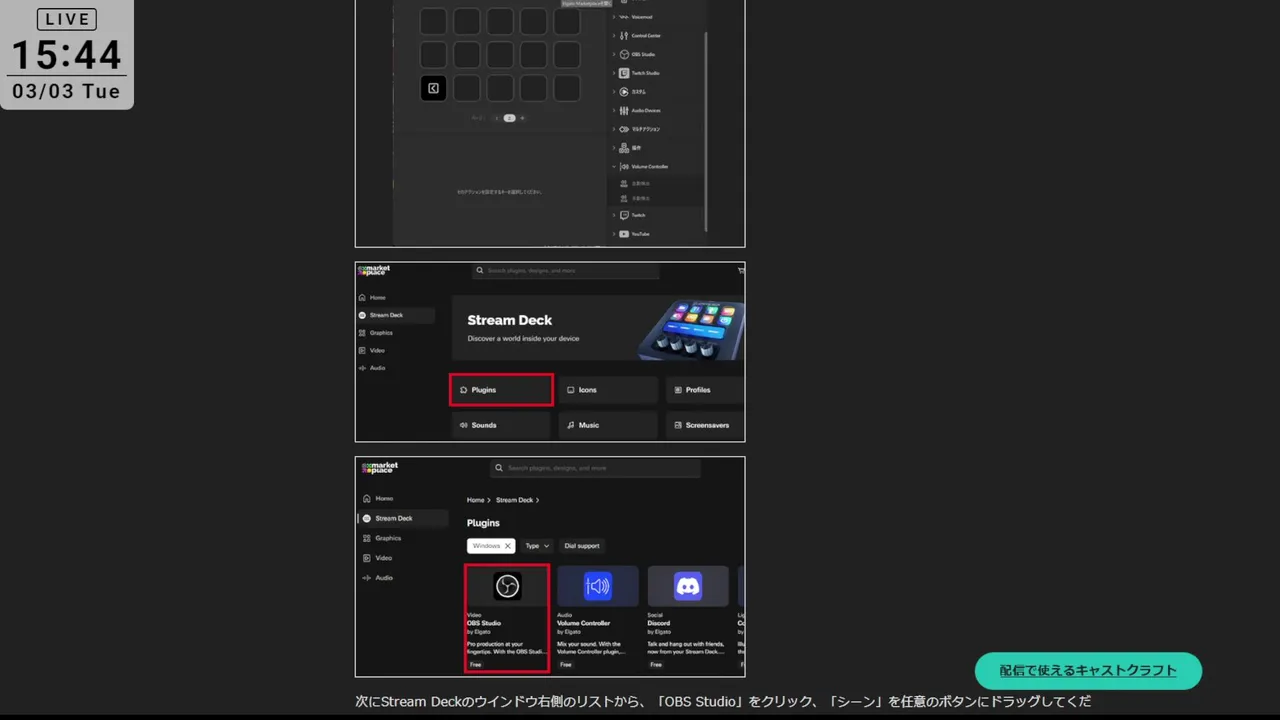Click the Discord plugin title text

659,623
